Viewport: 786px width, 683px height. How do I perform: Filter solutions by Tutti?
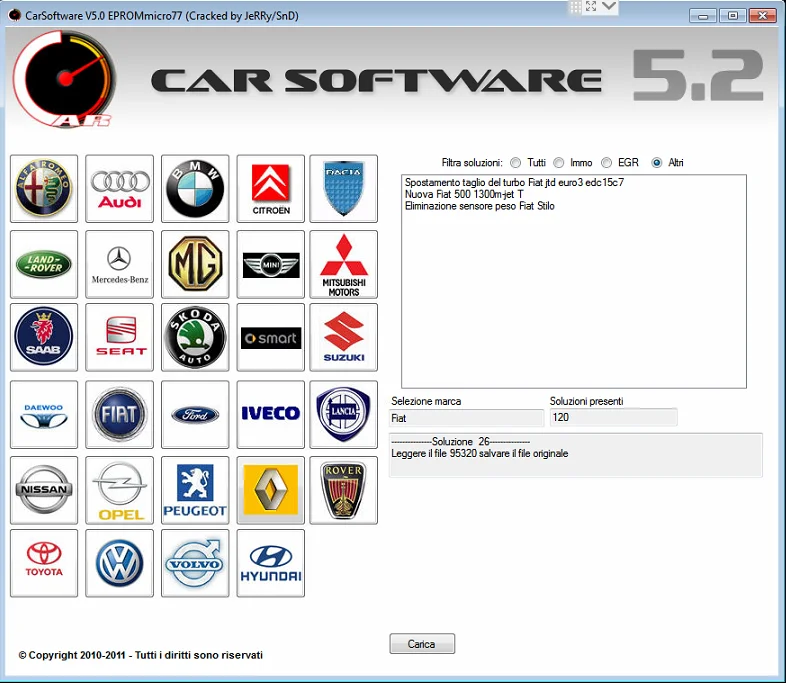click(x=515, y=162)
